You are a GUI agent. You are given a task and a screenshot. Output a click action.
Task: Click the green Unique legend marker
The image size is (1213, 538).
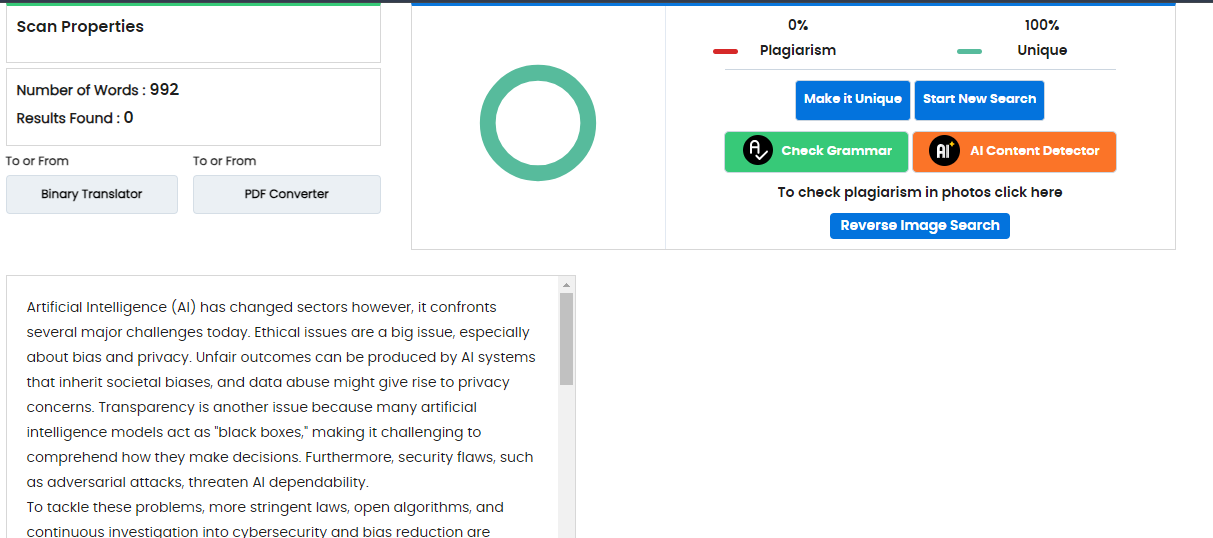click(969, 51)
